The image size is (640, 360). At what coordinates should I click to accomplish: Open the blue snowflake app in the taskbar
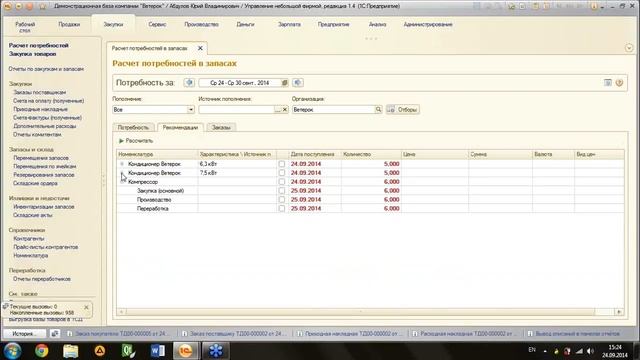pos(216,351)
